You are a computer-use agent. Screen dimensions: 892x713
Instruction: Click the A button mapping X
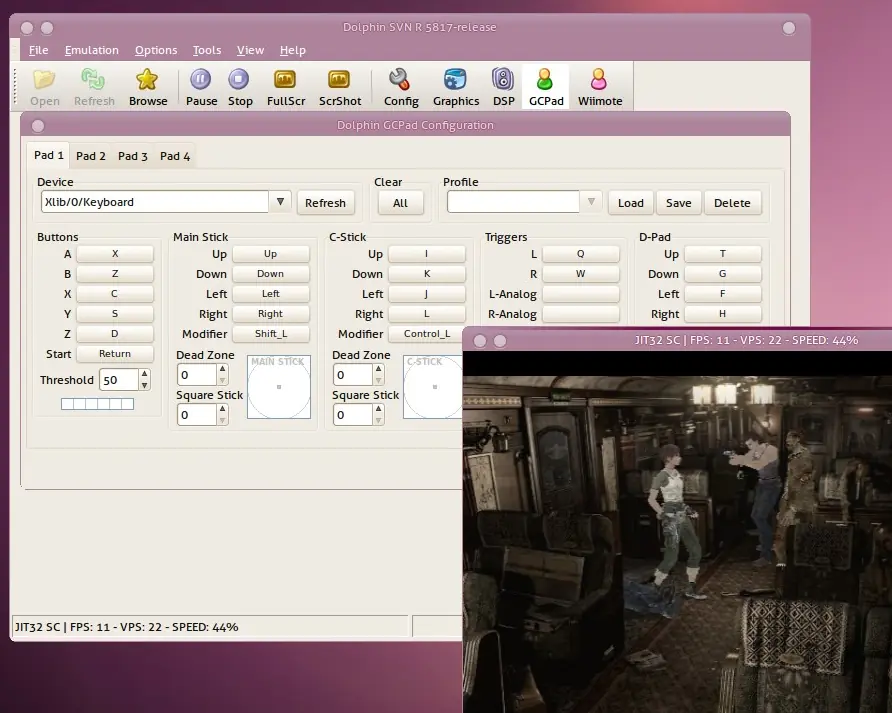(115, 254)
